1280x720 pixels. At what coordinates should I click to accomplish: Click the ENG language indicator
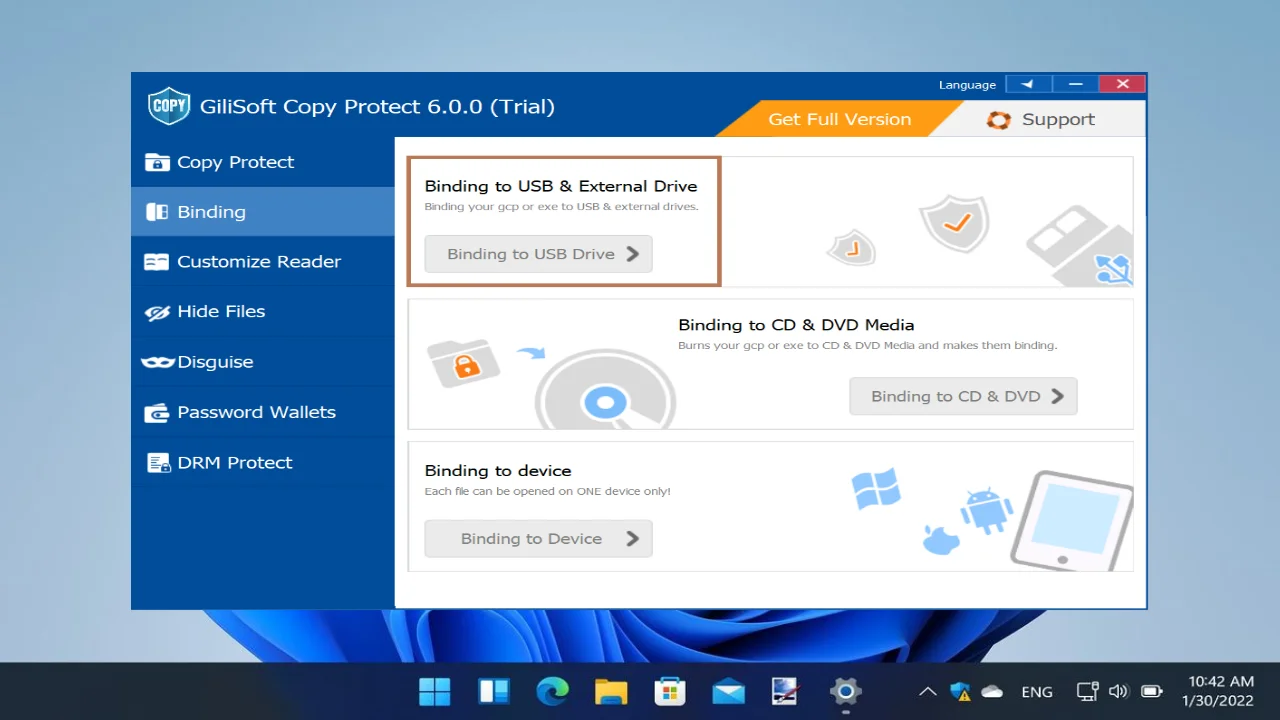[1037, 691]
